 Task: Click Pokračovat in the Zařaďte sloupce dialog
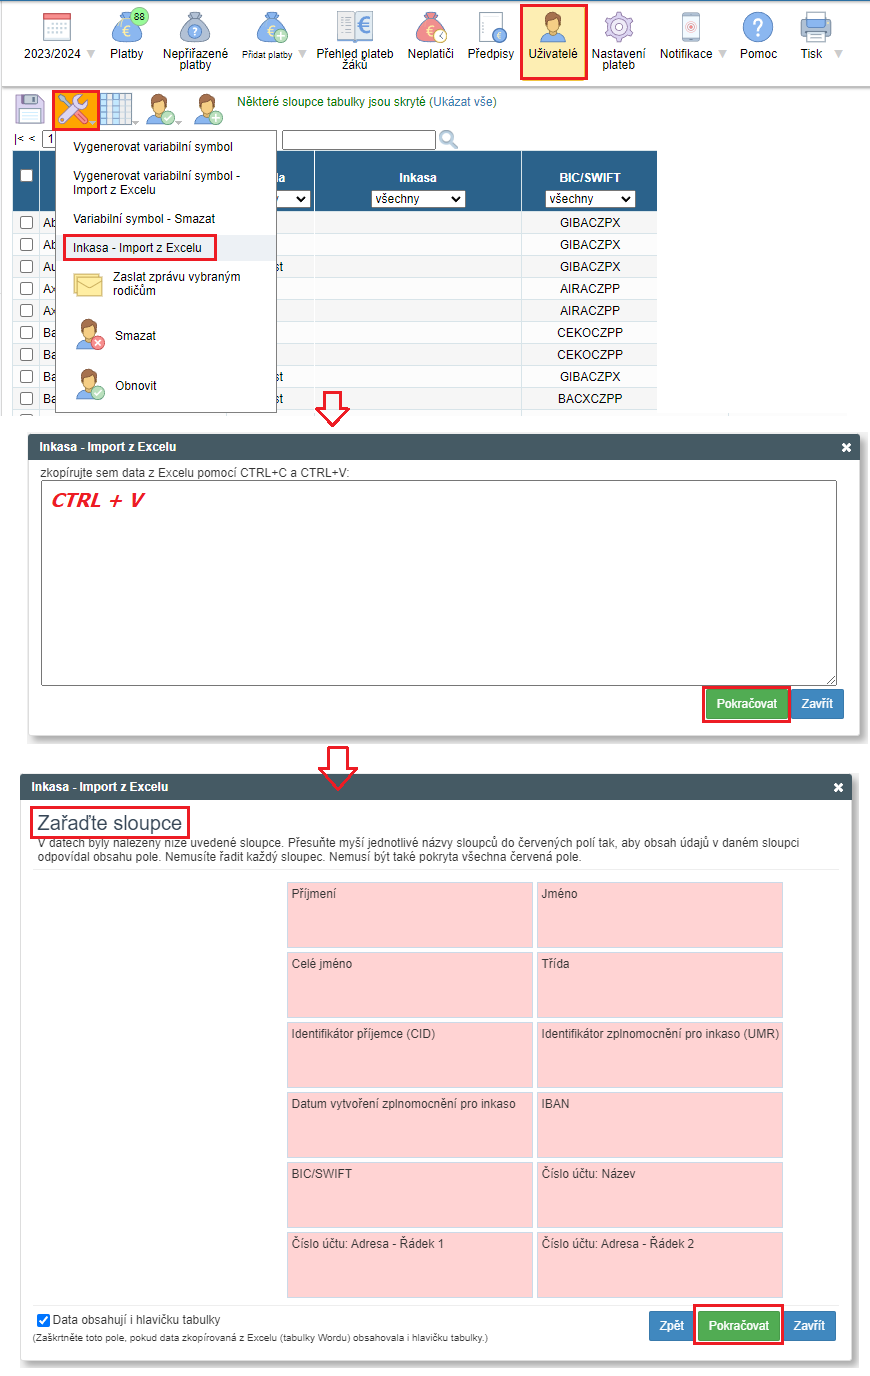click(738, 1326)
